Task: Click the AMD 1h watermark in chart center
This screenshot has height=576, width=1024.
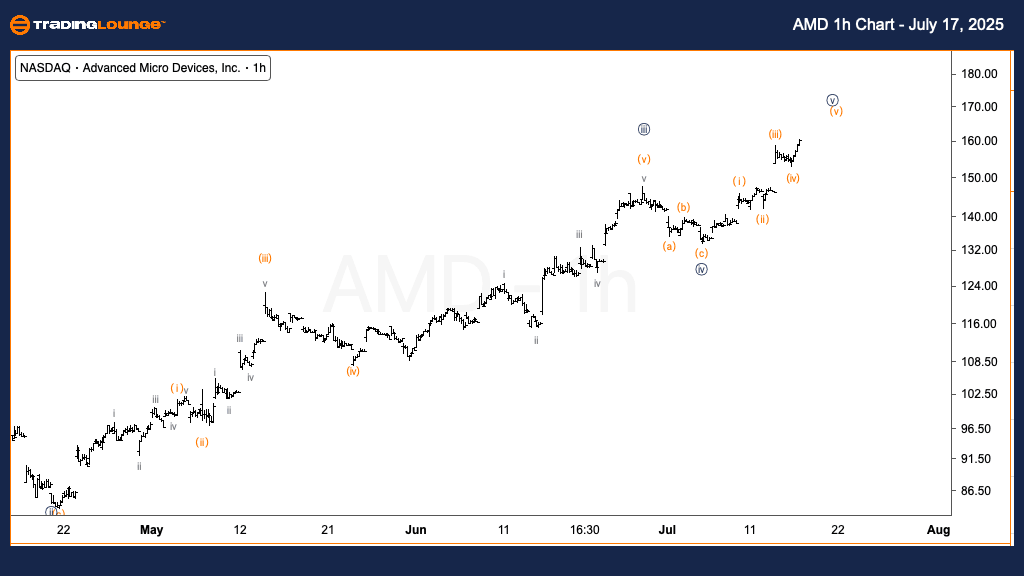Action: (x=480, y=290)
